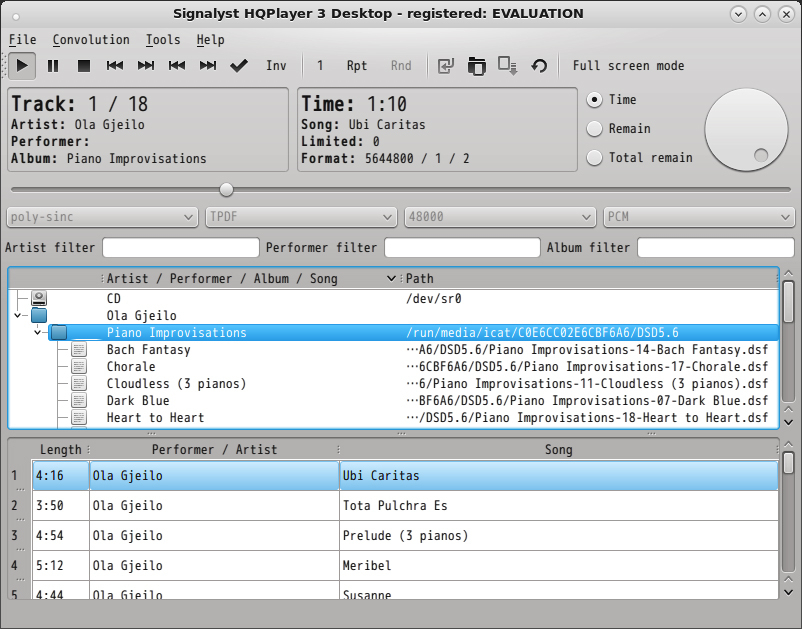The height and width of the screenshot is (629, 802).
Task: Open the PCM output mode dropdown
Action: [x=699, y=217]
